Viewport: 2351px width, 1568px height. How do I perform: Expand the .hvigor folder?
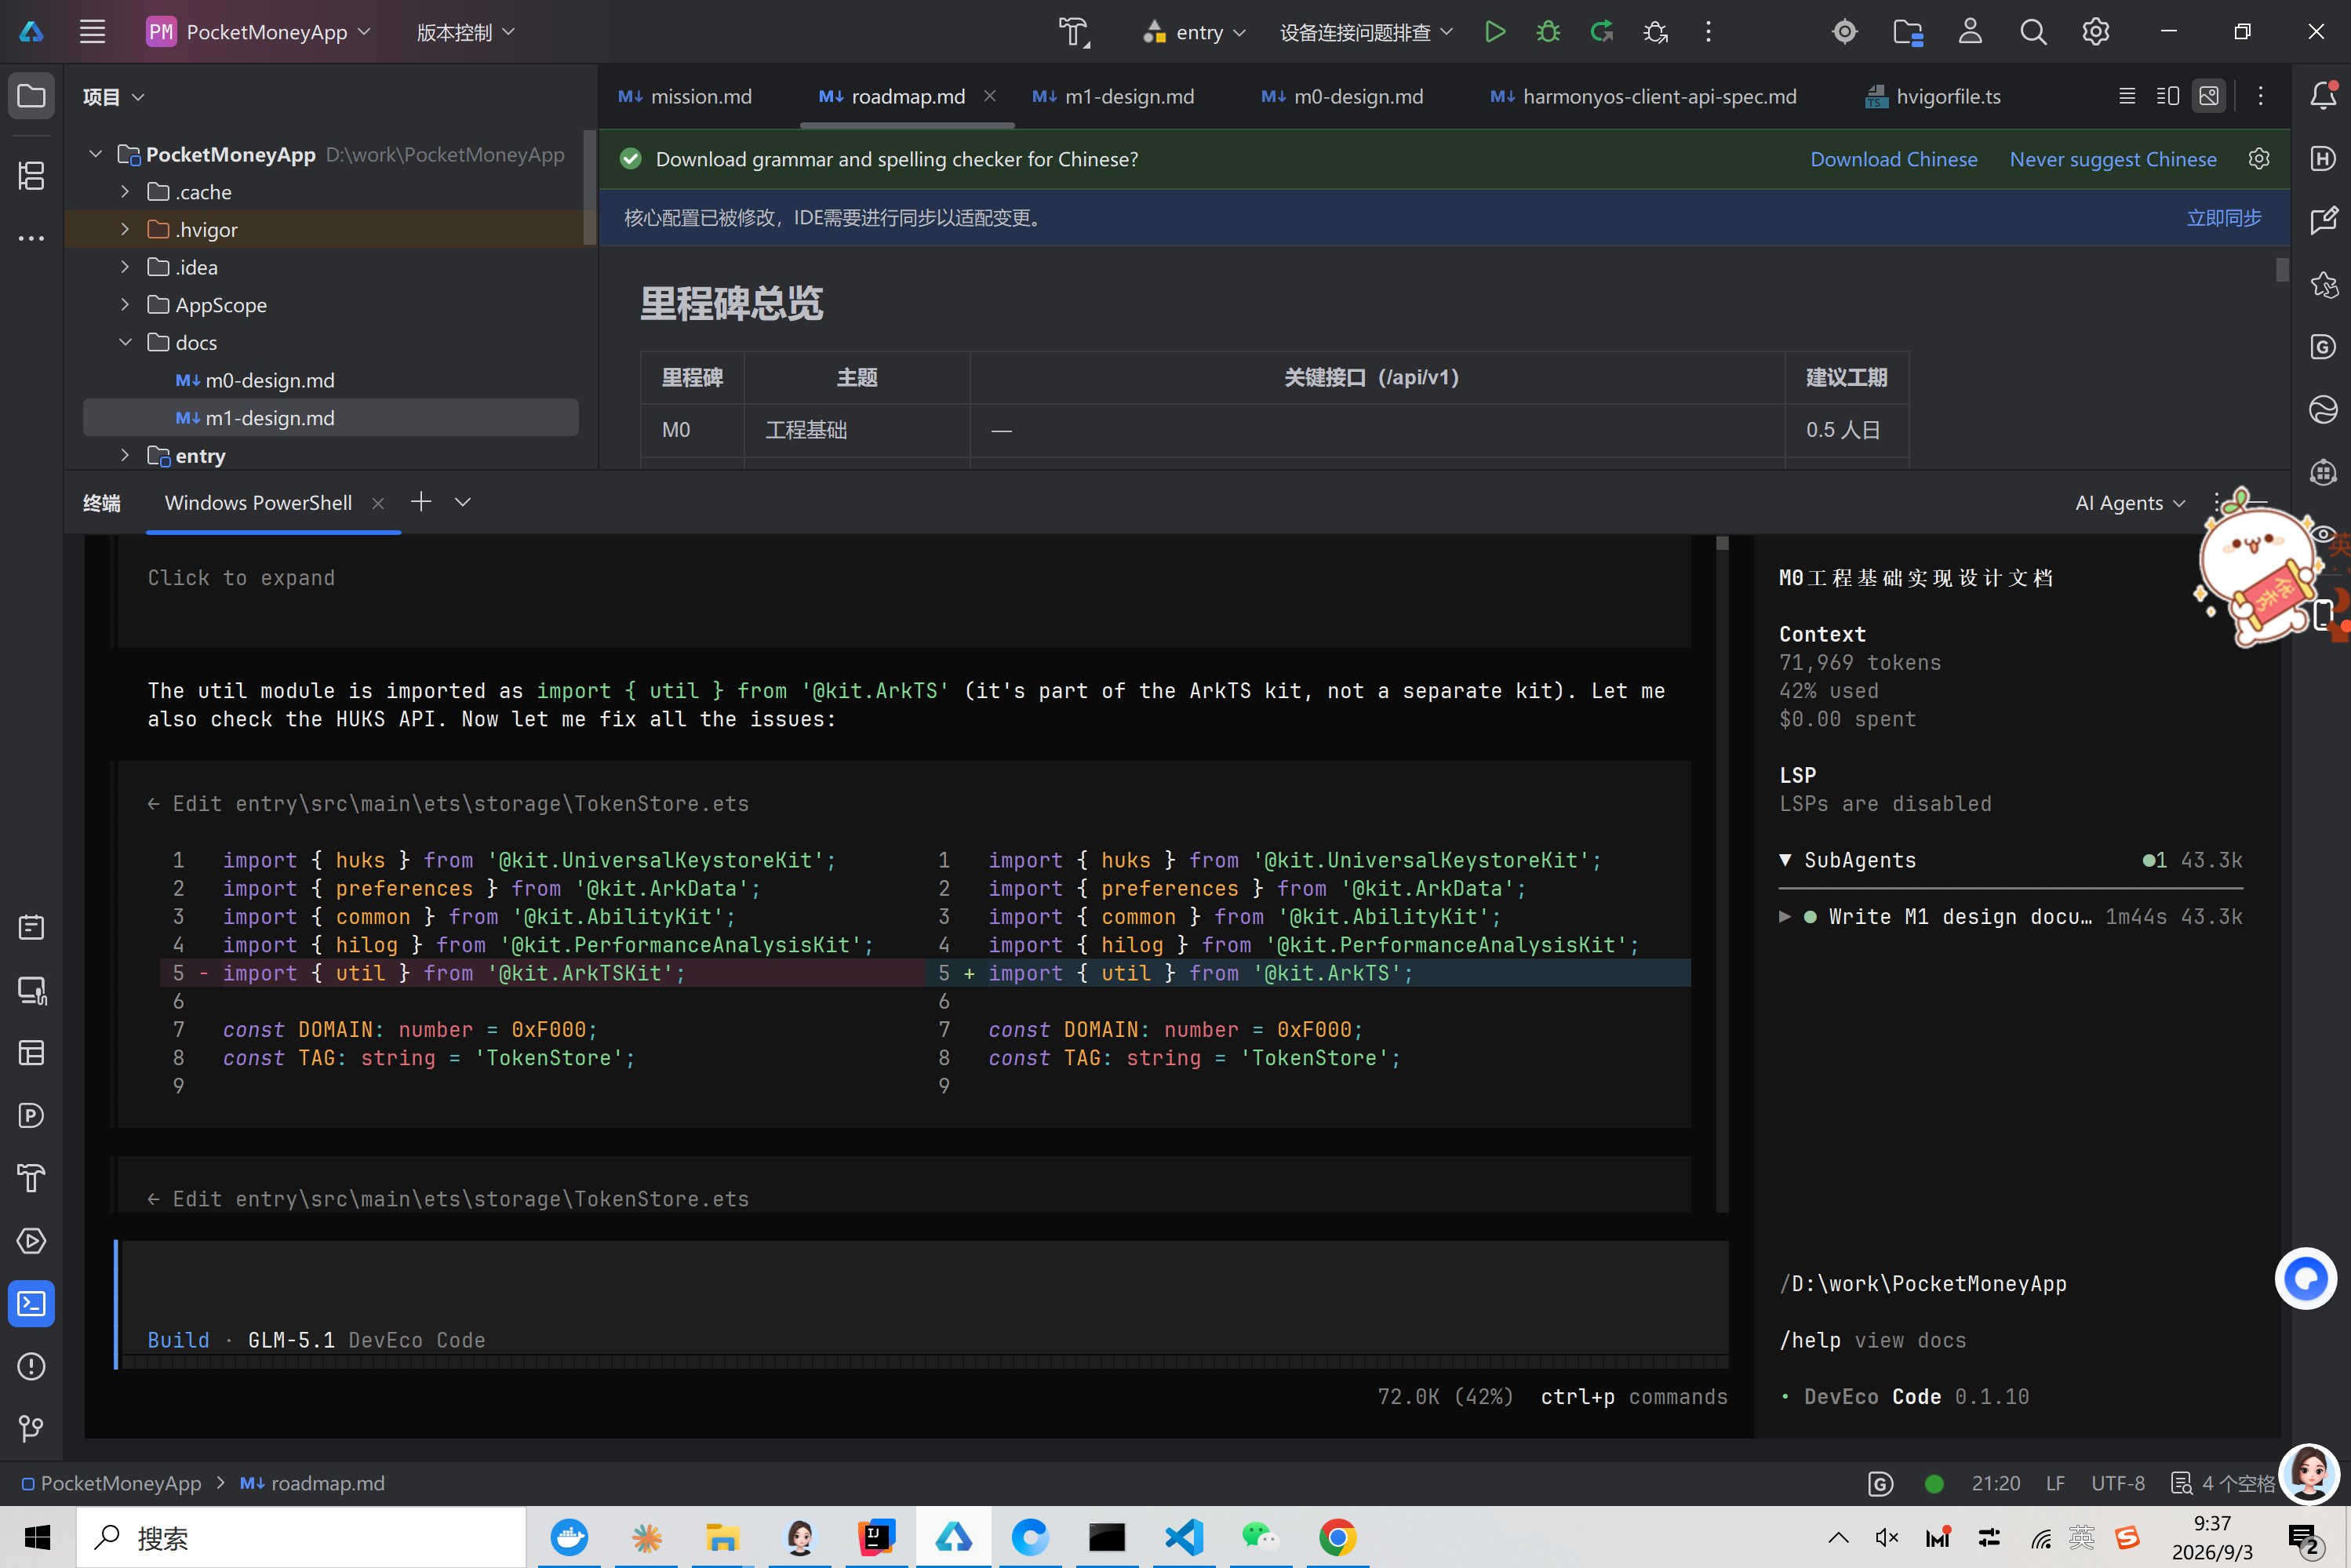pos(125,229)
